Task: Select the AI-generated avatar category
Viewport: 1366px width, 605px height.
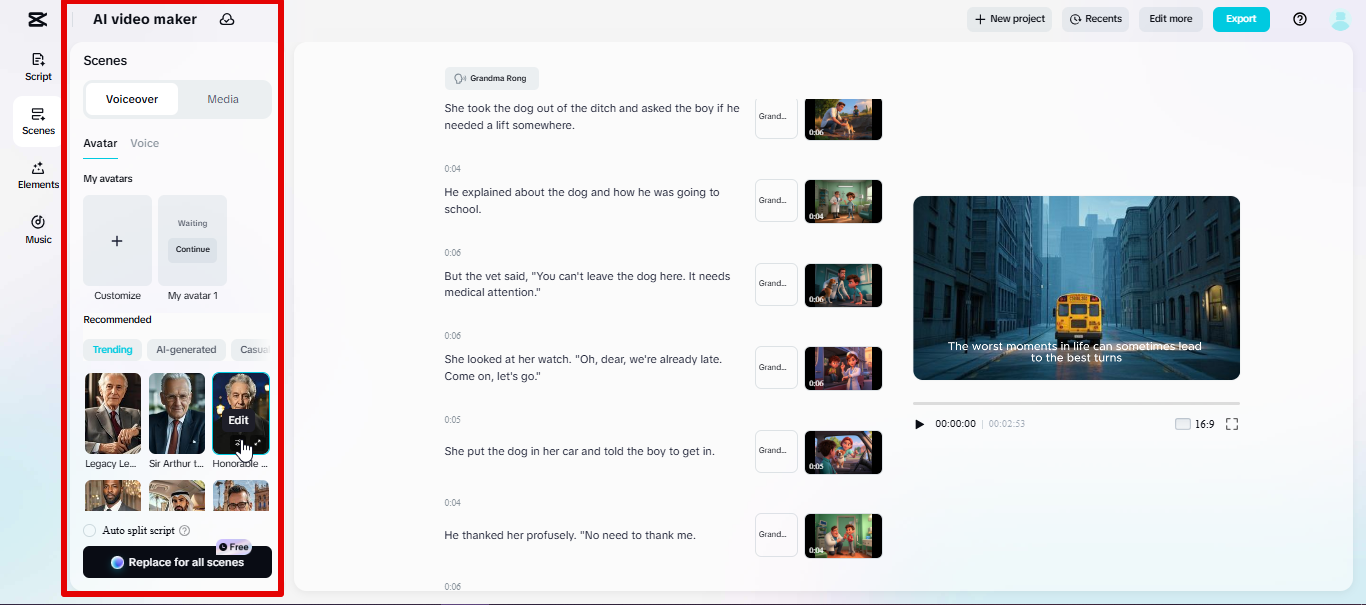Action: click(x=186, y=349)
